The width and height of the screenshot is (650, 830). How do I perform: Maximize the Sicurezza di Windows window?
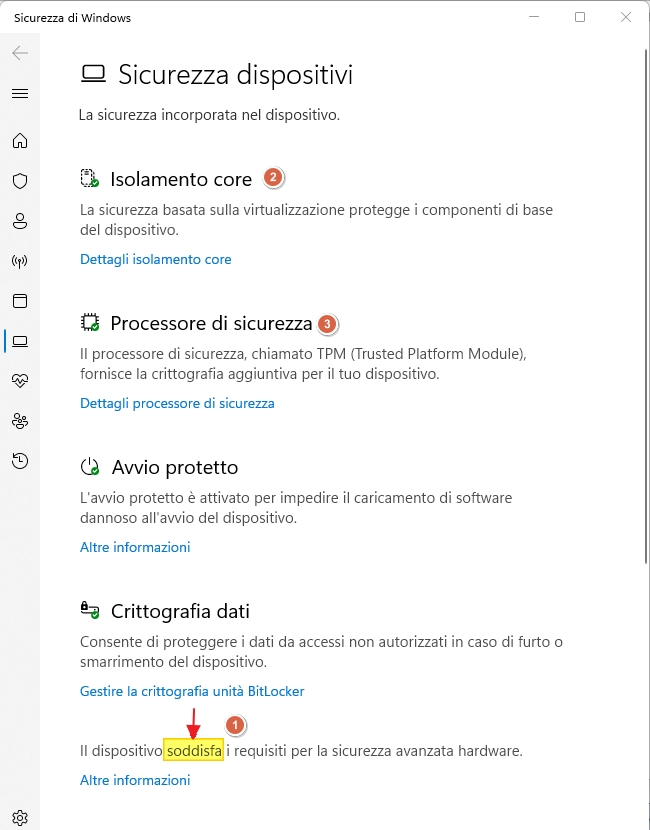(x=580, y=17)
